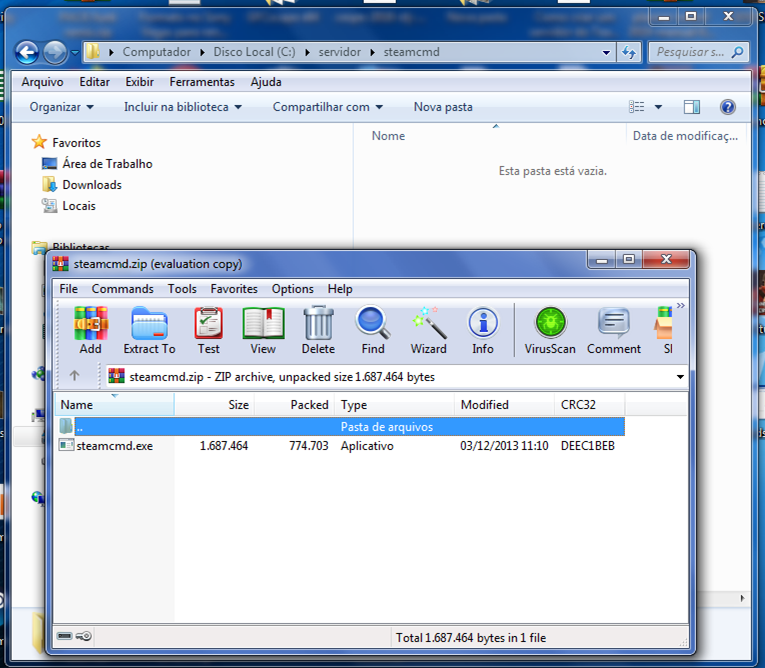Go up one level in WinRAR
Image resolution: width=765 pixels, height=668 pixels.
[74, 376]
